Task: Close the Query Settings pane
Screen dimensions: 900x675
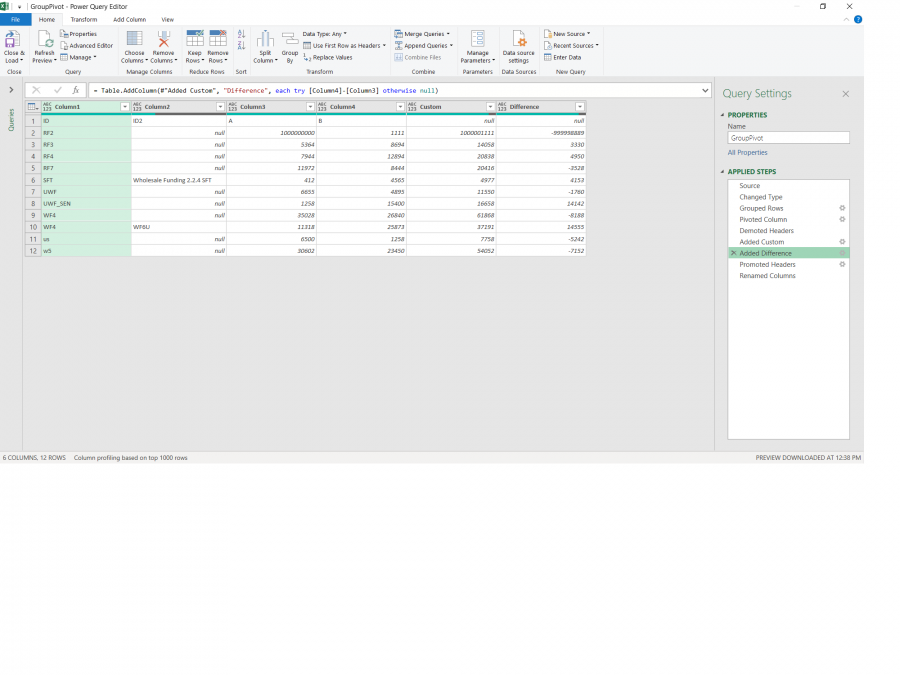Action: click(x=845, y=94)
